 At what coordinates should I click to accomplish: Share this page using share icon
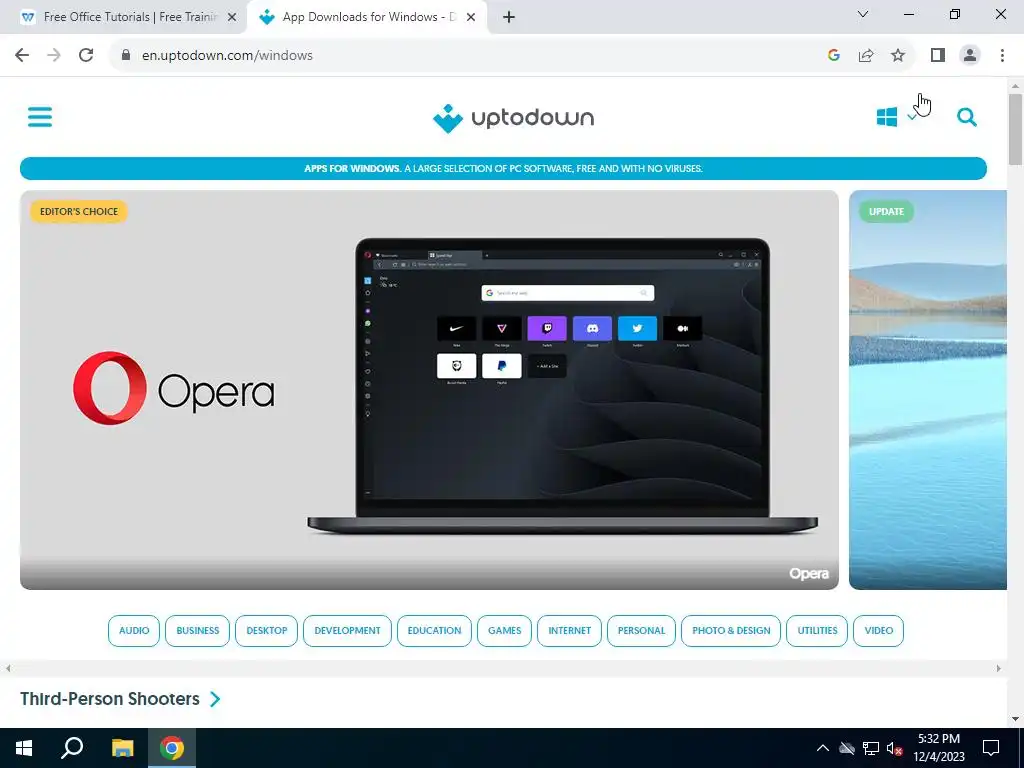pos(866,55)
